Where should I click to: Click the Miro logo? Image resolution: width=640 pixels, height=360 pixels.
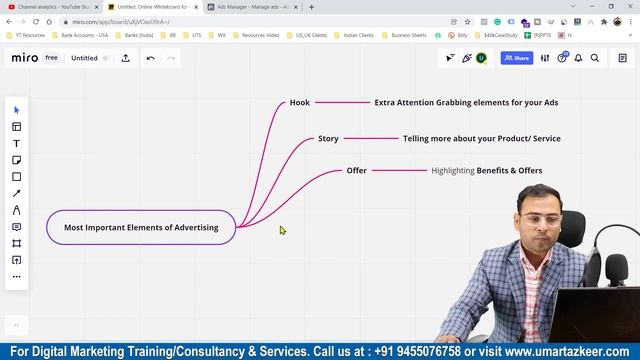click(x=25, y=58)
